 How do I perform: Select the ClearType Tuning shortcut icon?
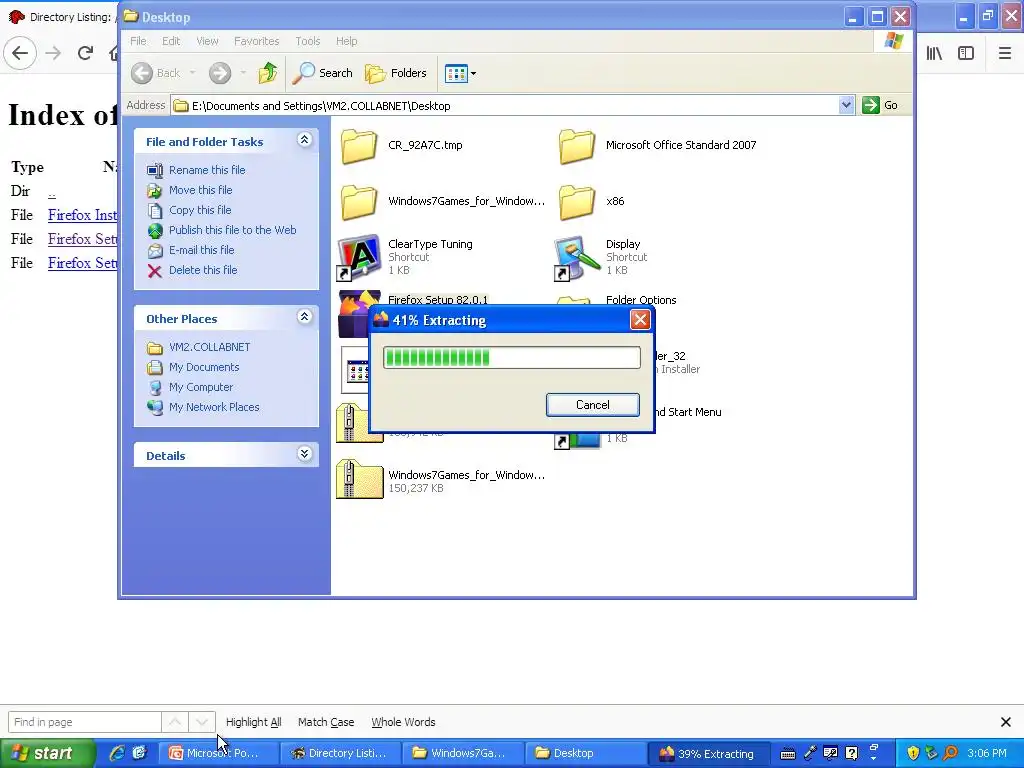[359, 257]
